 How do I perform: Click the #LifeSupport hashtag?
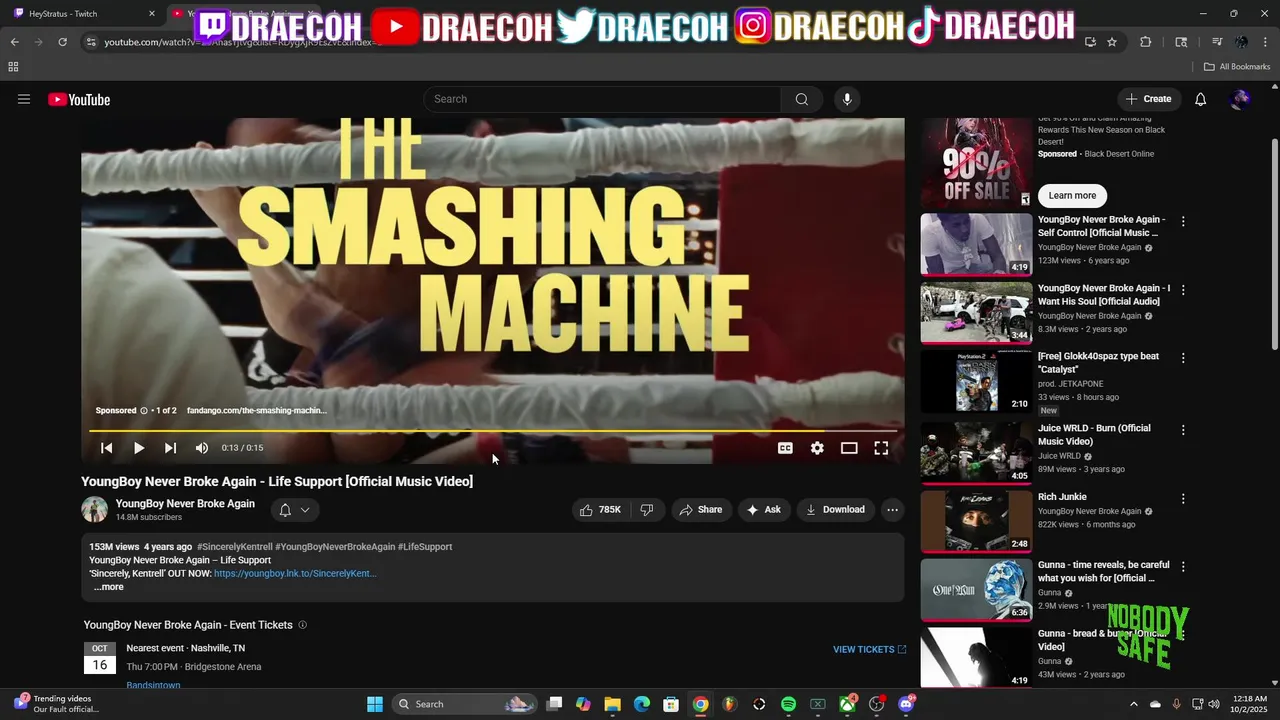[425, 547]
